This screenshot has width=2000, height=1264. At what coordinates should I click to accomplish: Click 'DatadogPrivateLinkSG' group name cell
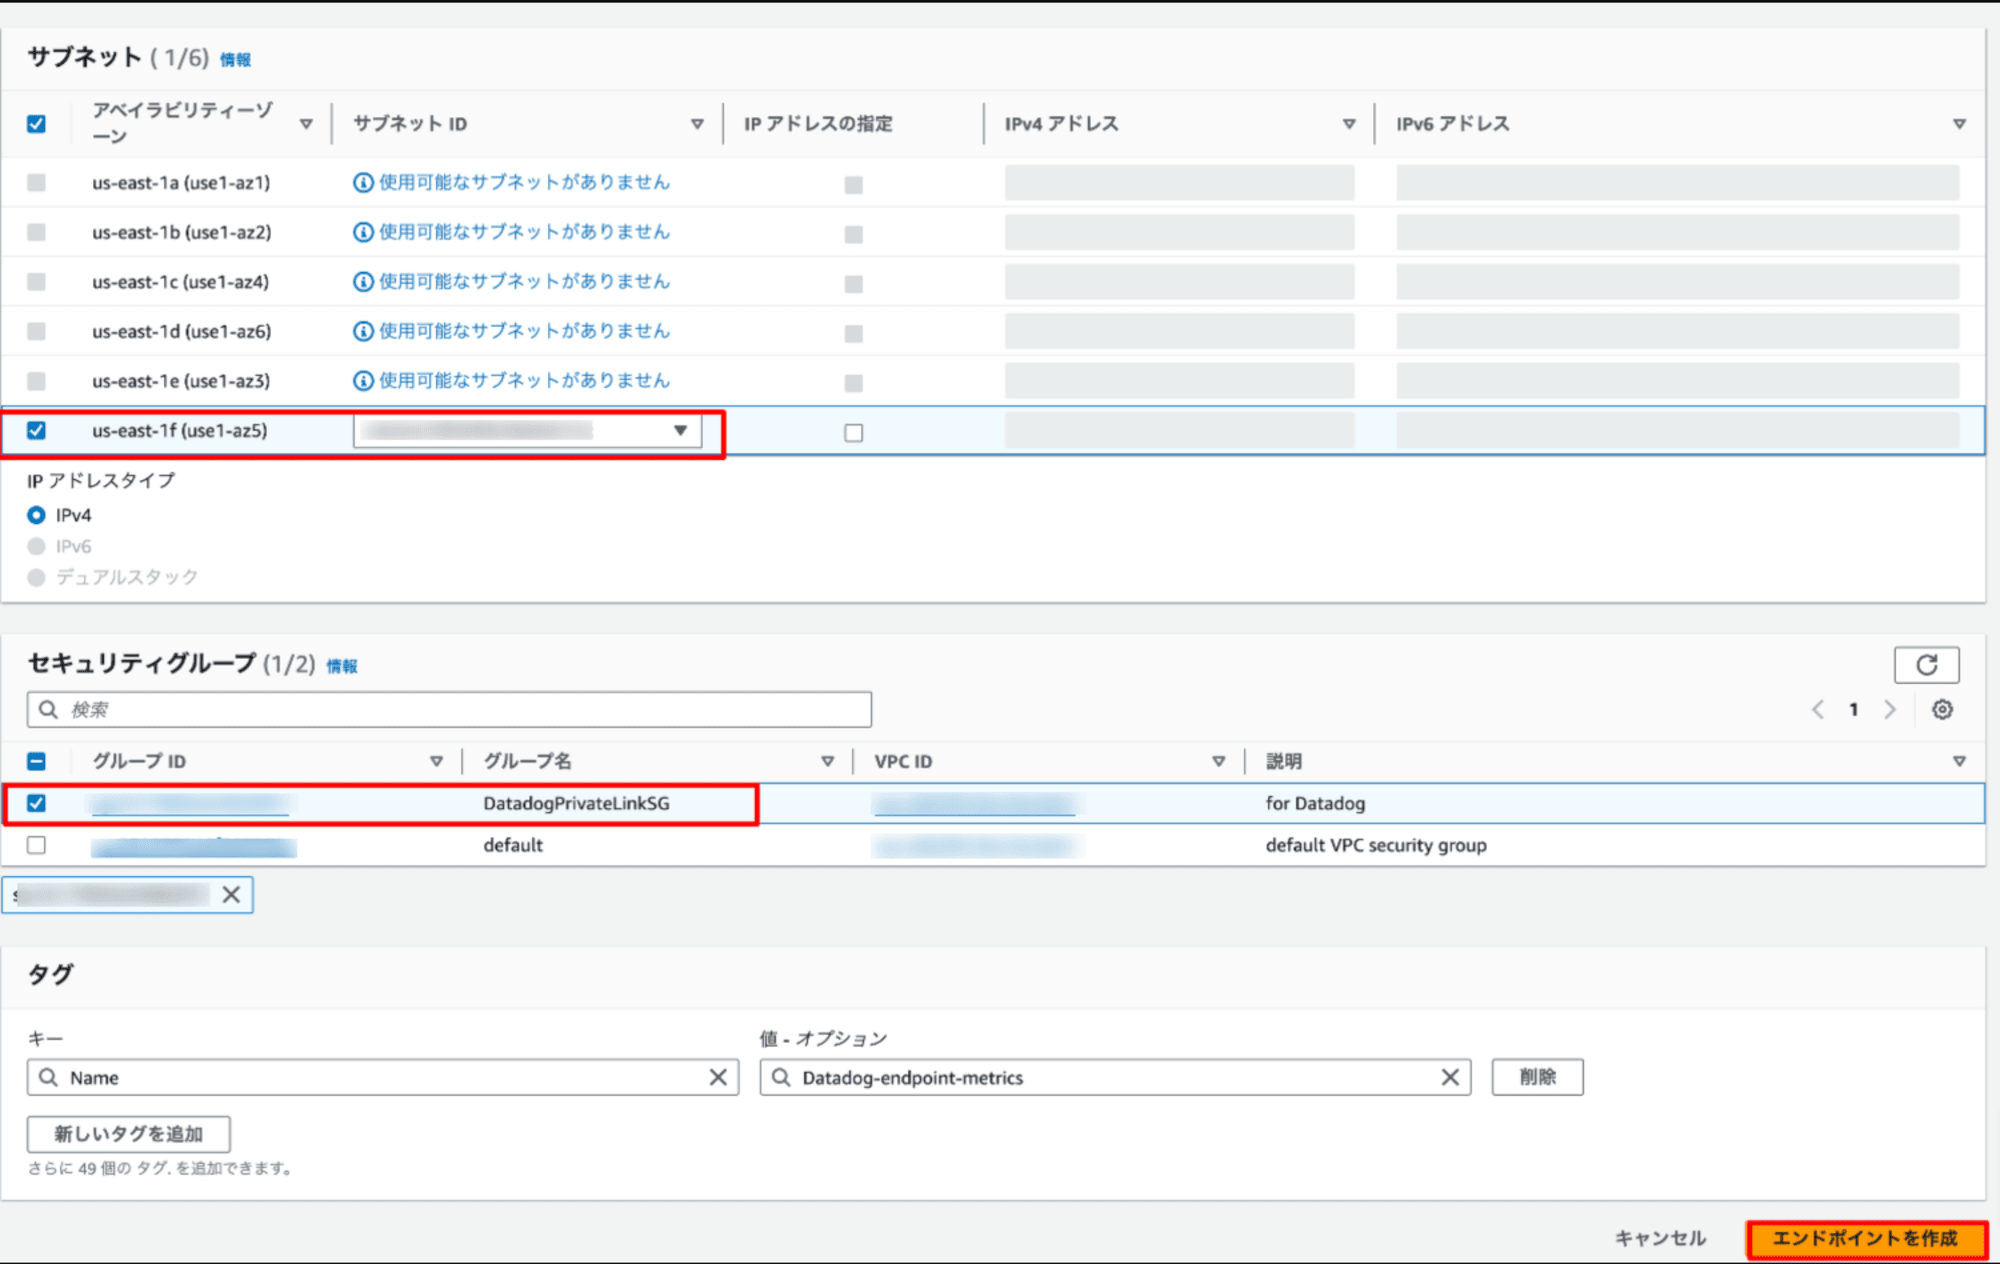click(576, 803)
